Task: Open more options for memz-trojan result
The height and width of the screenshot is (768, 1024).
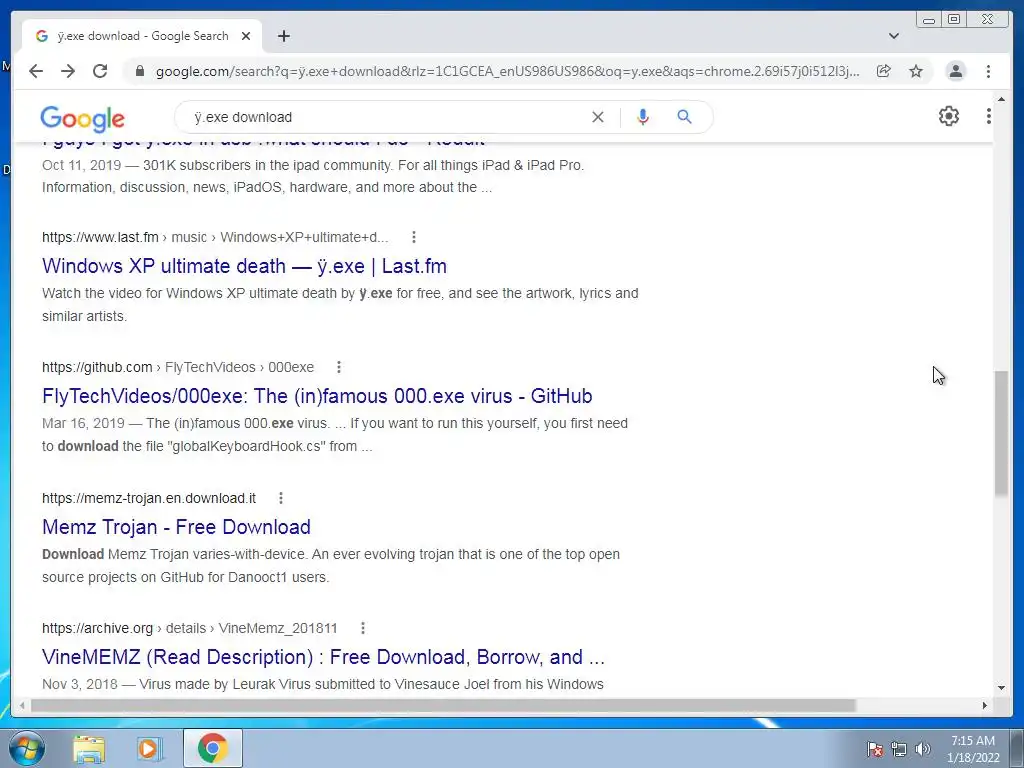Action: click(x=281, y=498)
